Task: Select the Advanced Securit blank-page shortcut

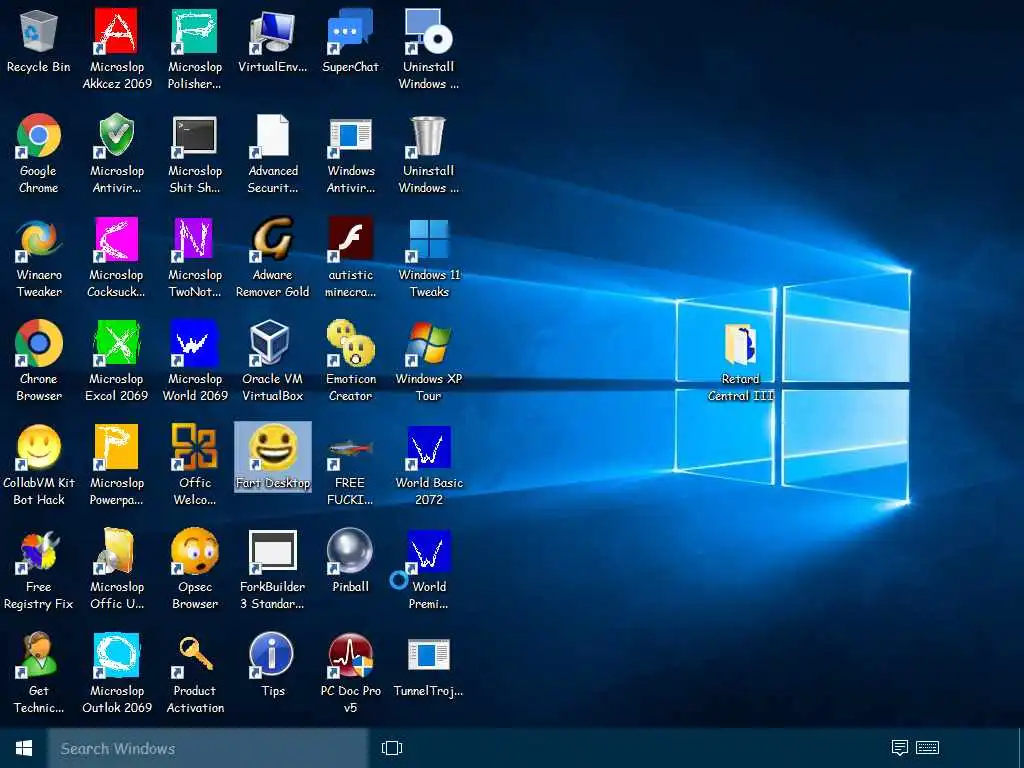Action: (272, 153)
